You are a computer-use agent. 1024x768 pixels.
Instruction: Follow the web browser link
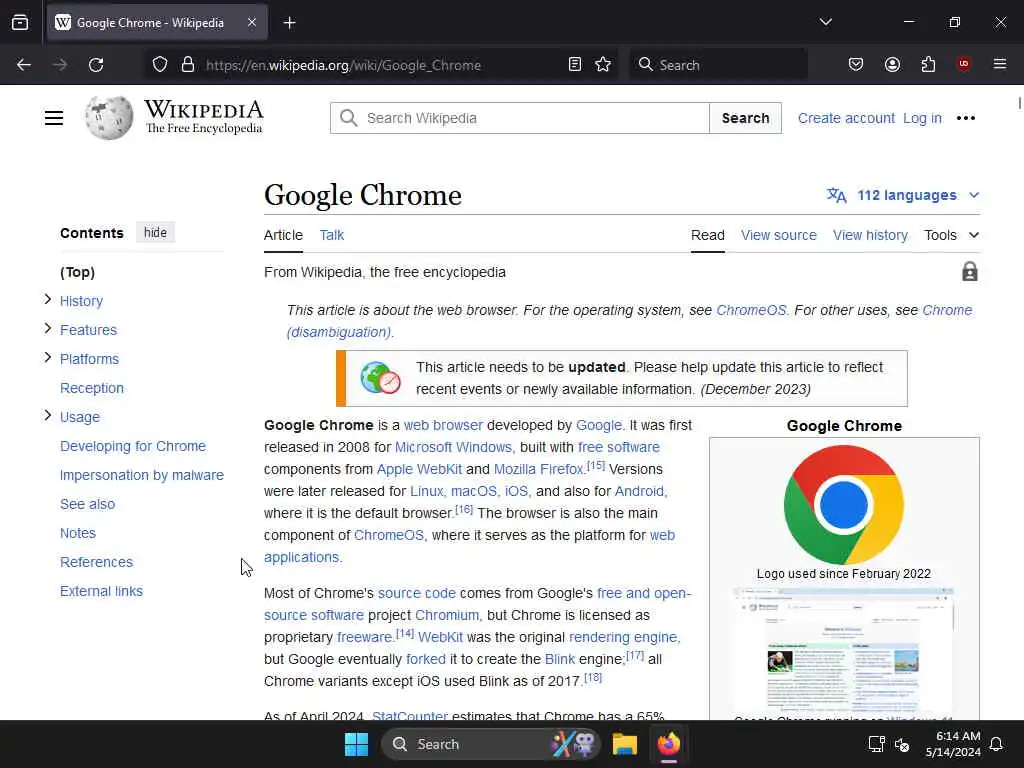(443, 425)
